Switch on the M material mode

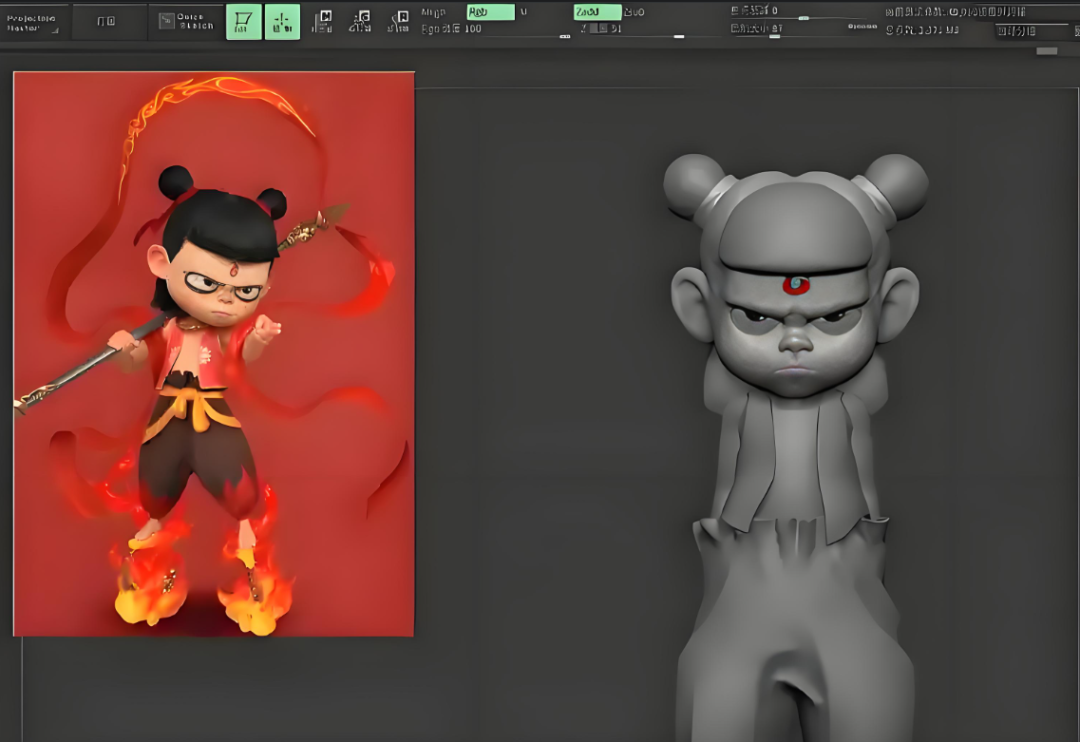point(523,12)
